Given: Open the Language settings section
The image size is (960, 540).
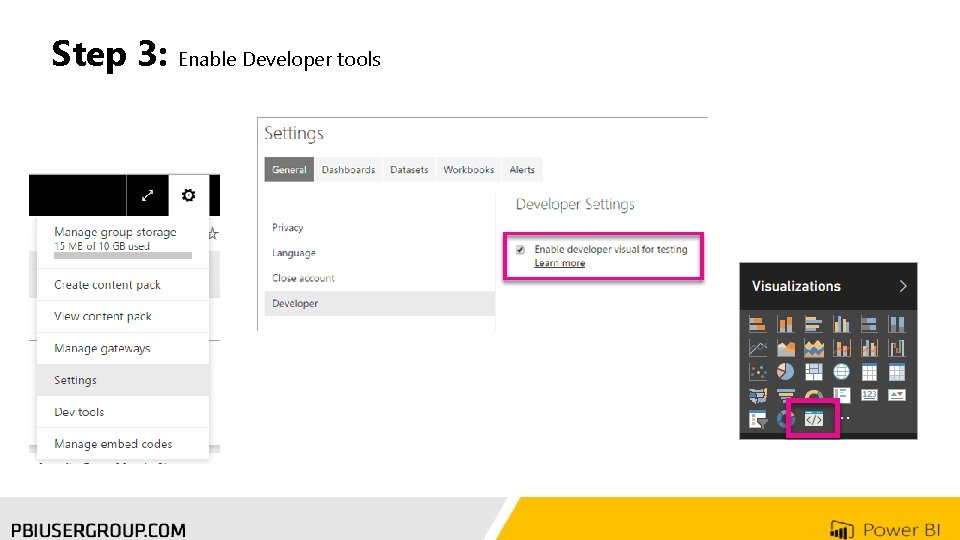Looking at the screenshot, I should pos(294,253).
